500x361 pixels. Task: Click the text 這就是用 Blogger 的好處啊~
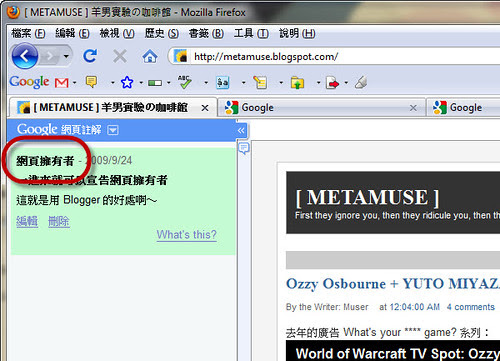[86, 200]
